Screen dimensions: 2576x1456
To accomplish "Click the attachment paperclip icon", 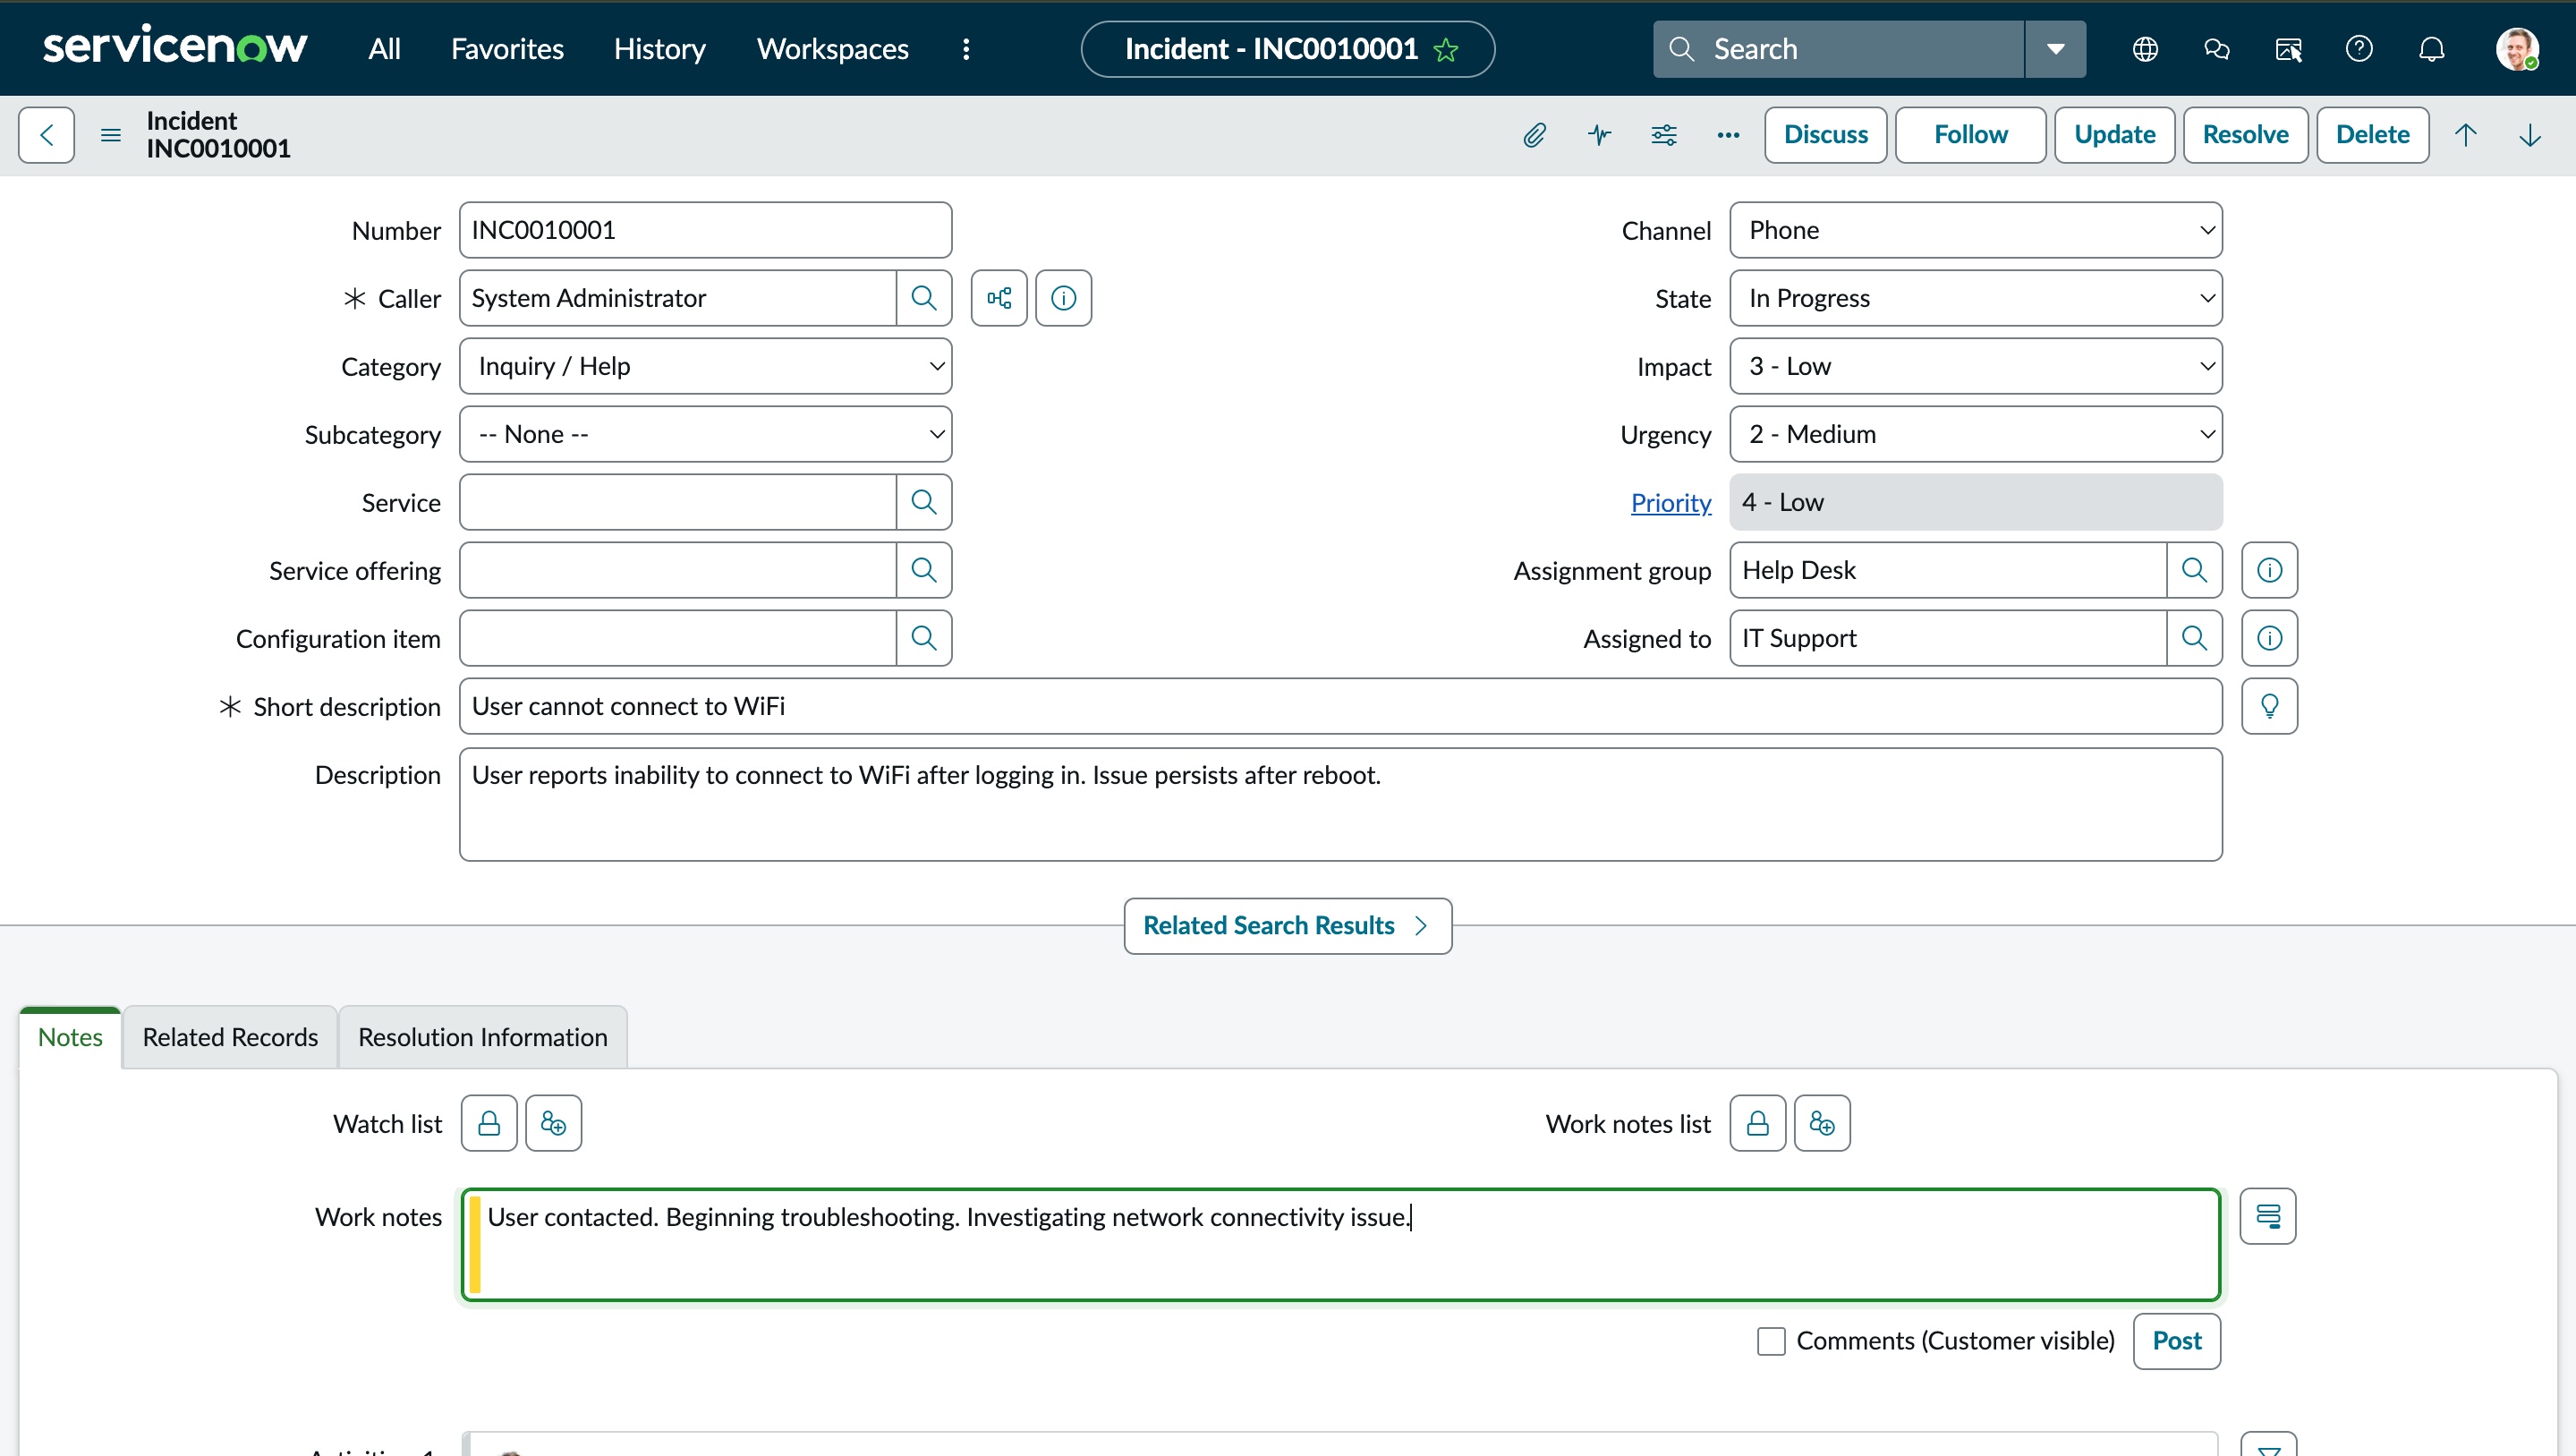I will coord(1535,135).
